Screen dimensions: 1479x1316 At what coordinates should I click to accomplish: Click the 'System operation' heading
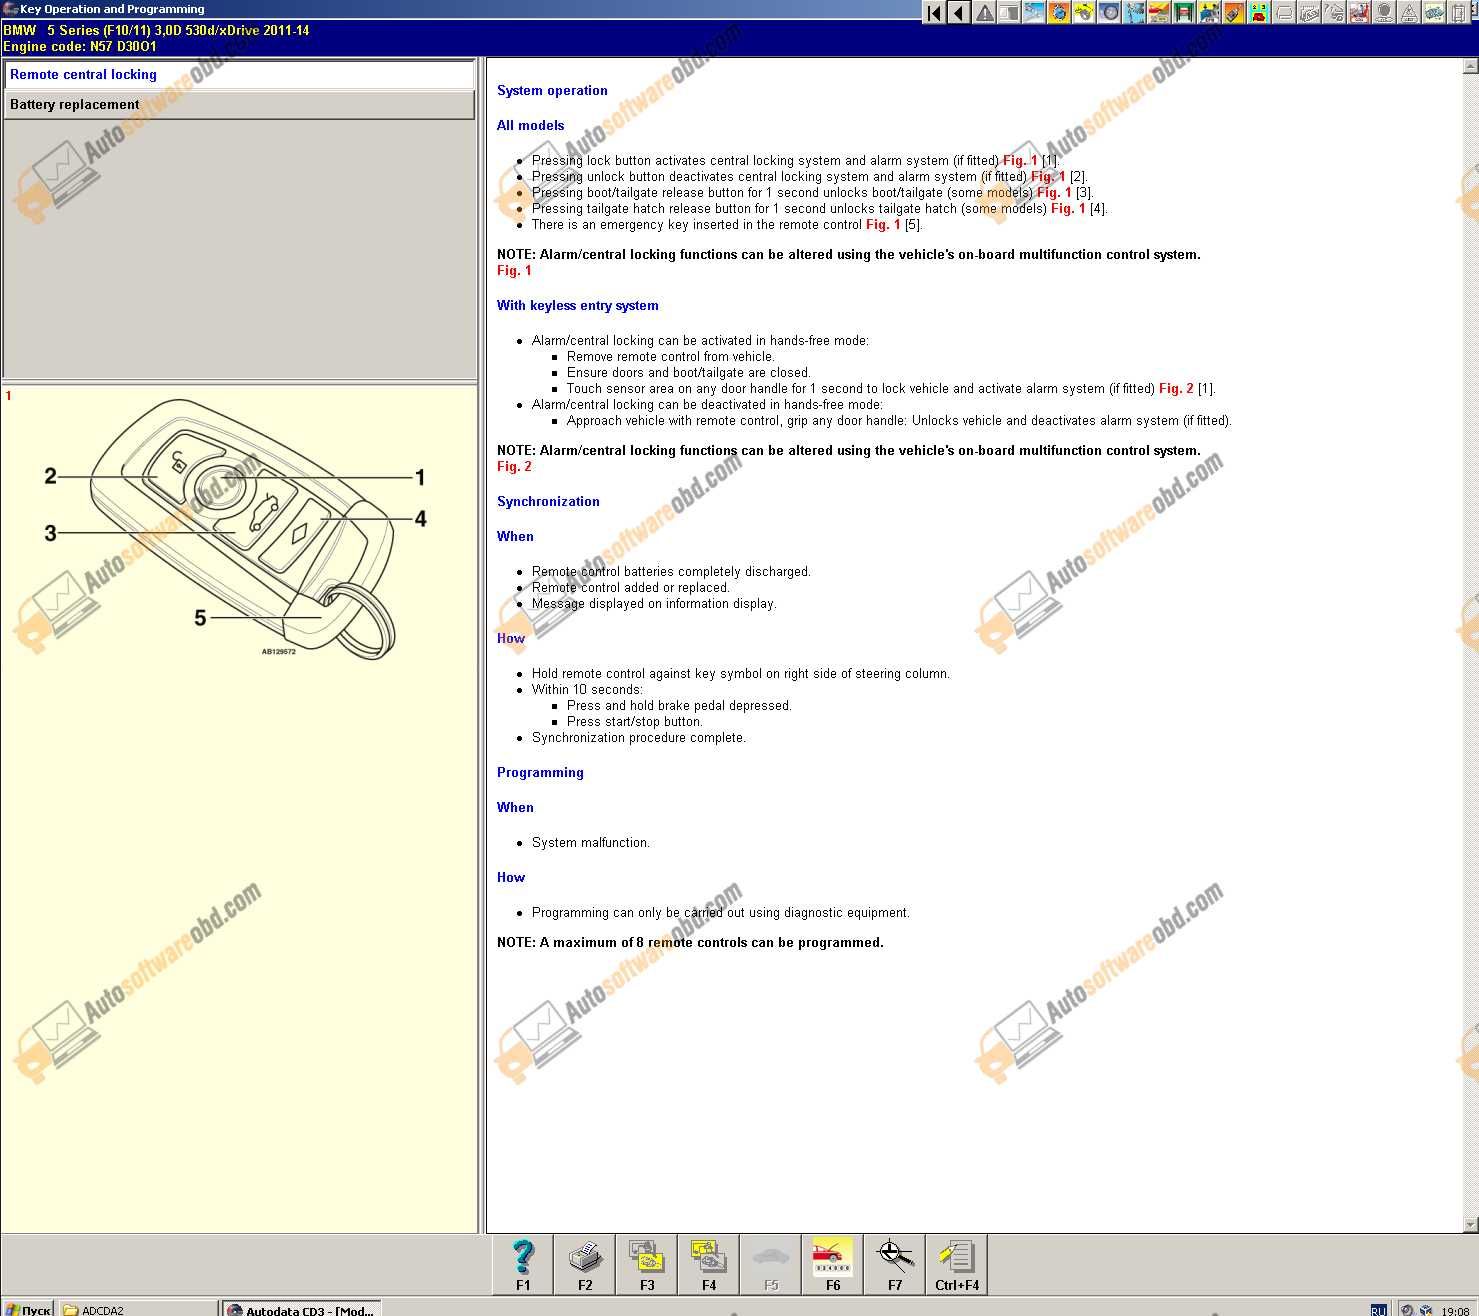[552, 90]
